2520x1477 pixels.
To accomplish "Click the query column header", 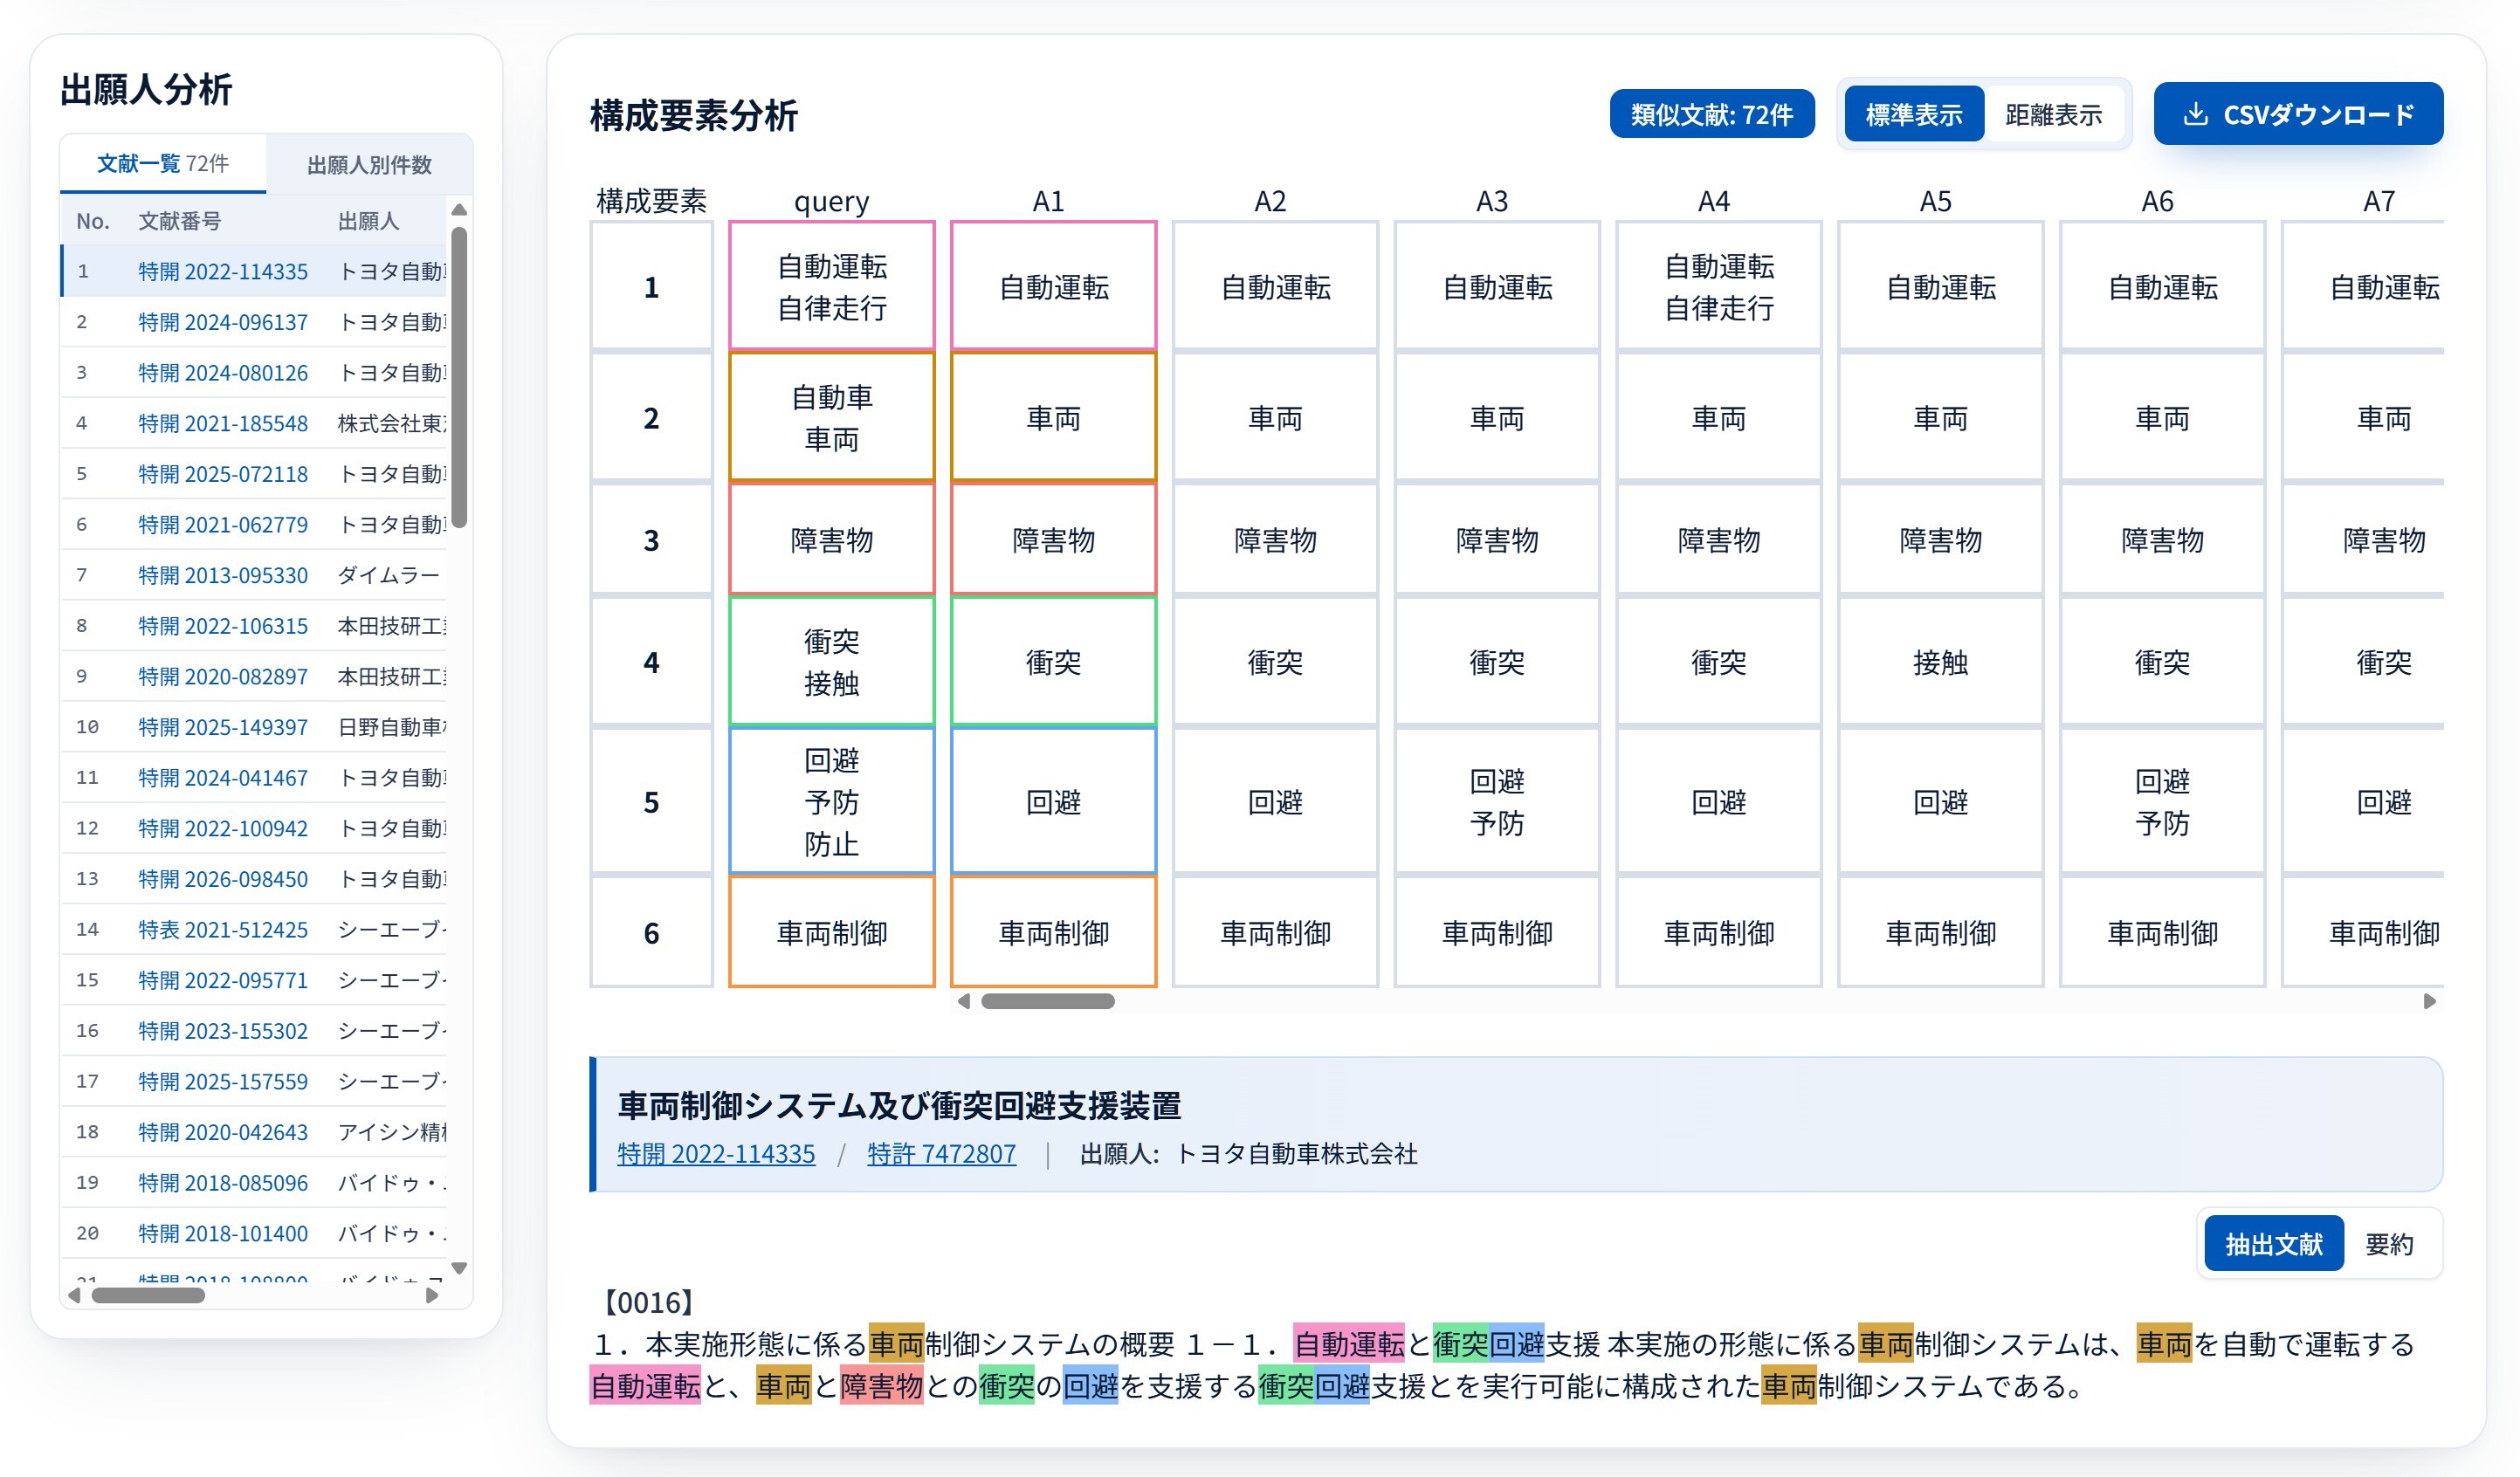I will [831, 201].
